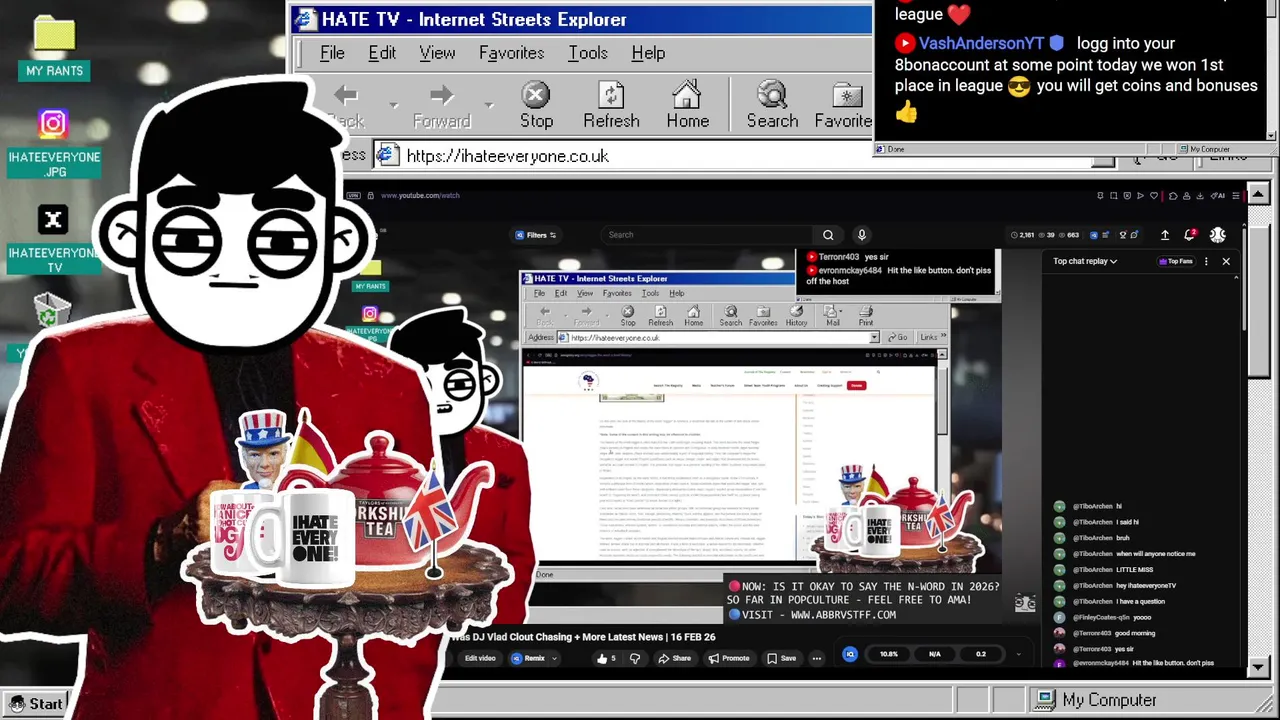This screenshot has width=1280, height=720.
Task: Toggle the Filters button near search
Action: coord(536,235)
